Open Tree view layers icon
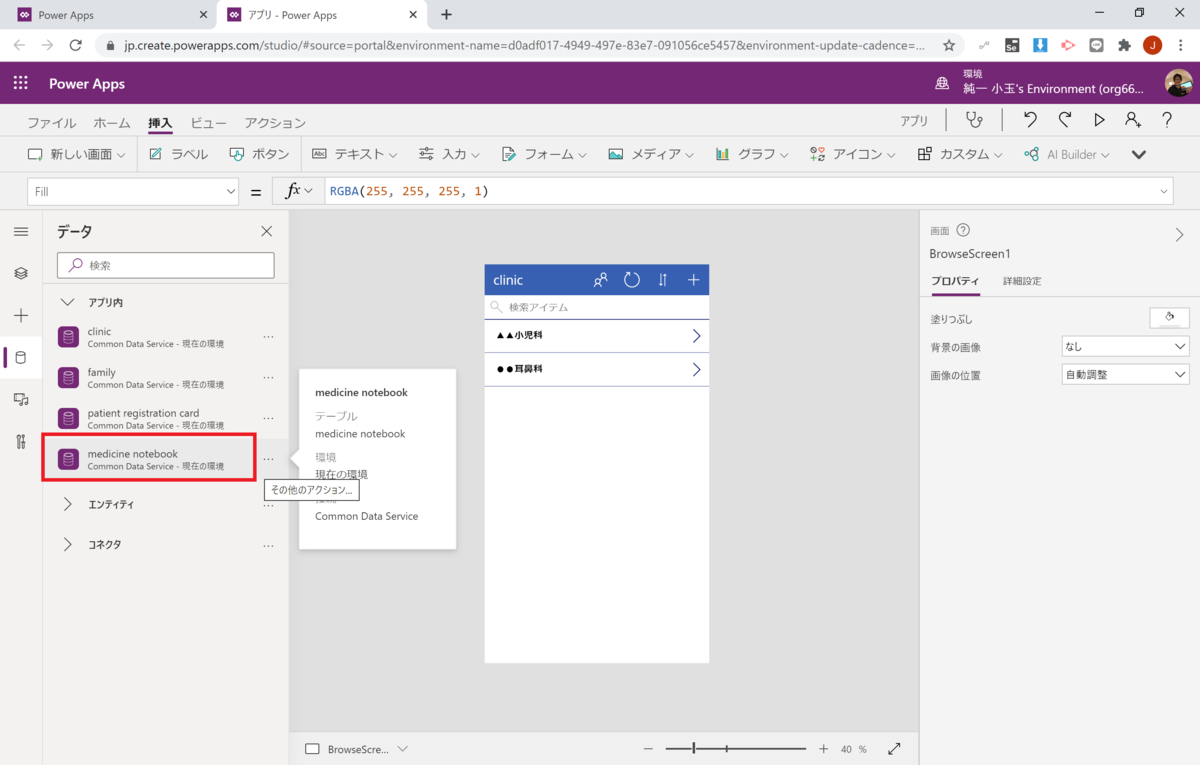Viewport: 1200px width, 765px height. pos(21,273)
